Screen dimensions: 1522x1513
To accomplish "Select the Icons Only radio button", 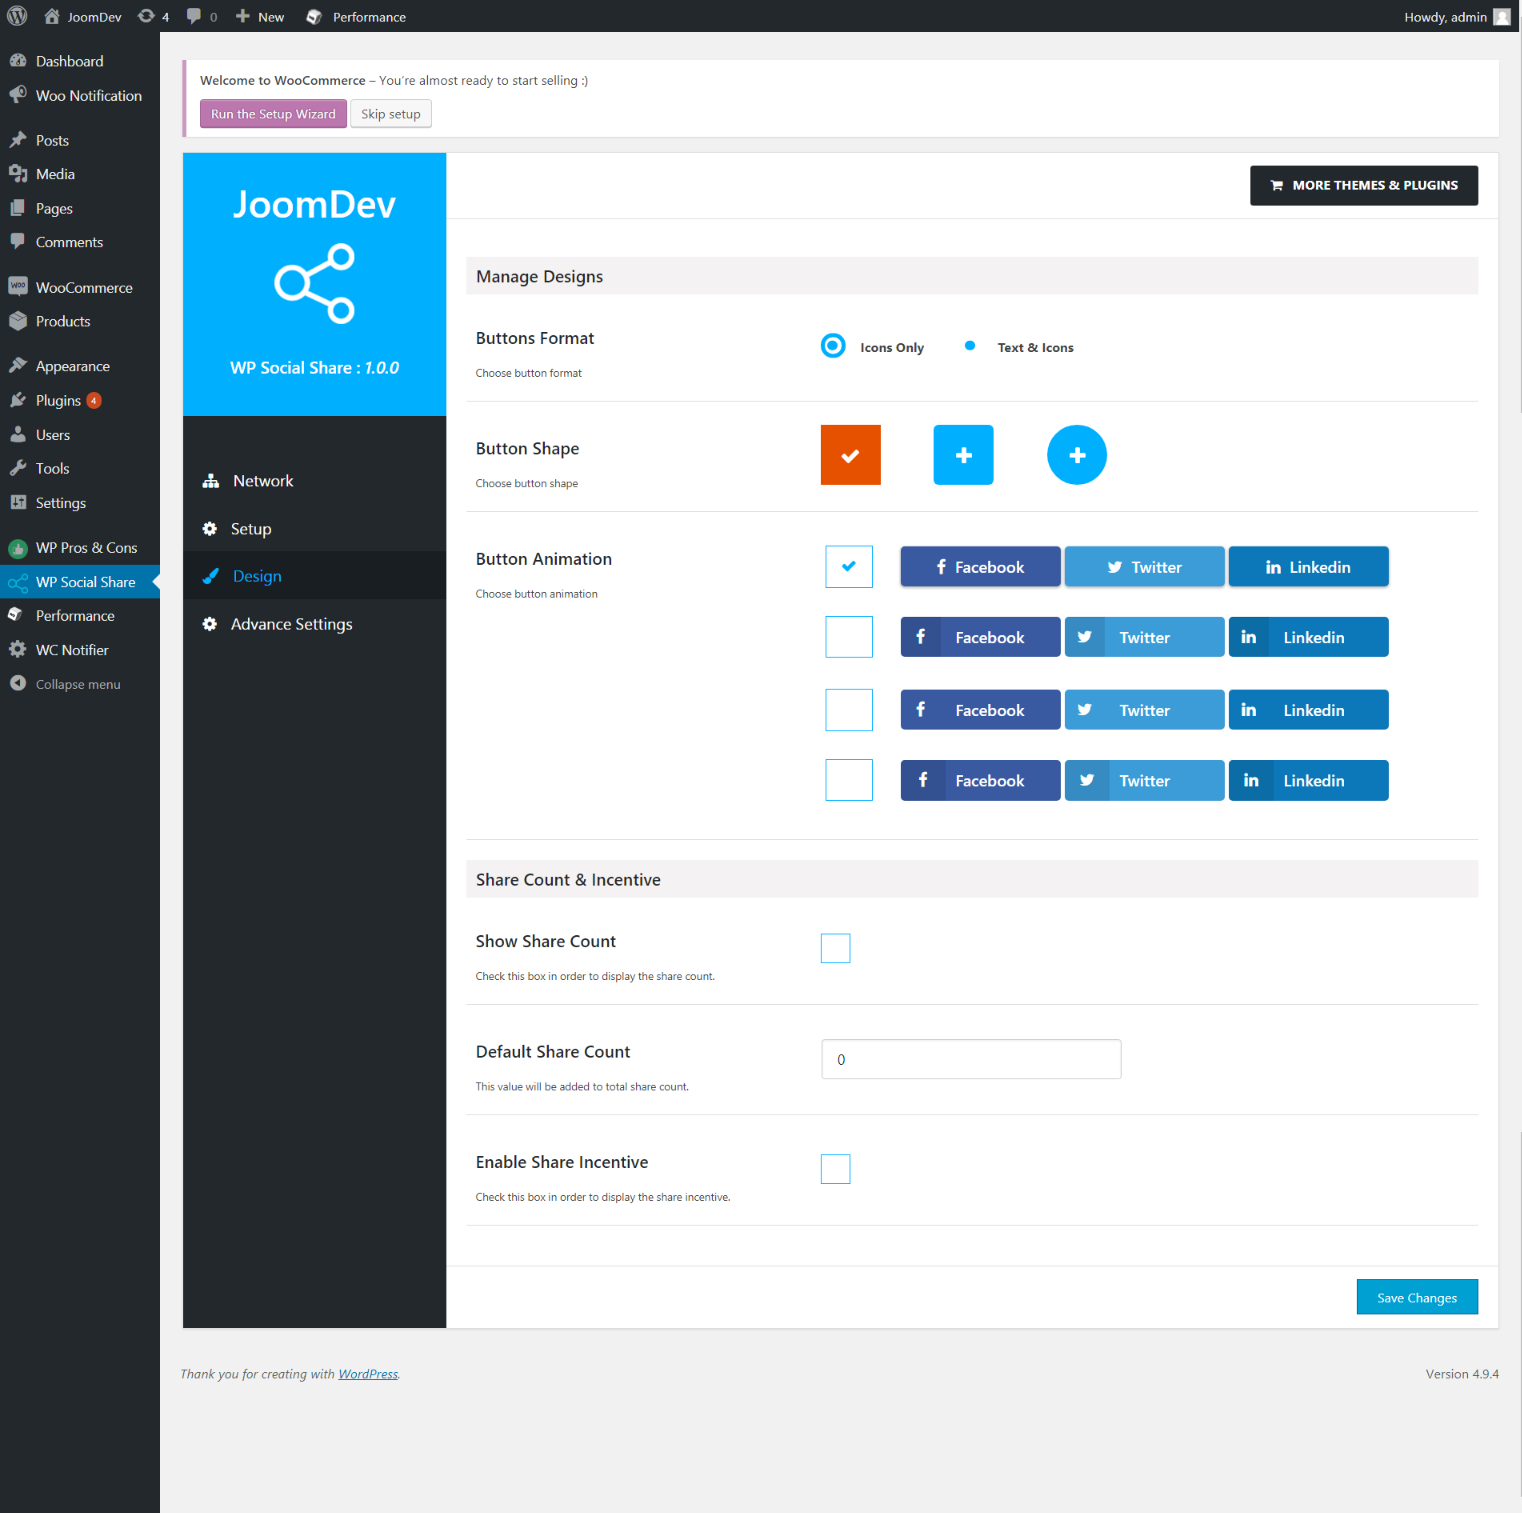I will click(x=833, y=346).
